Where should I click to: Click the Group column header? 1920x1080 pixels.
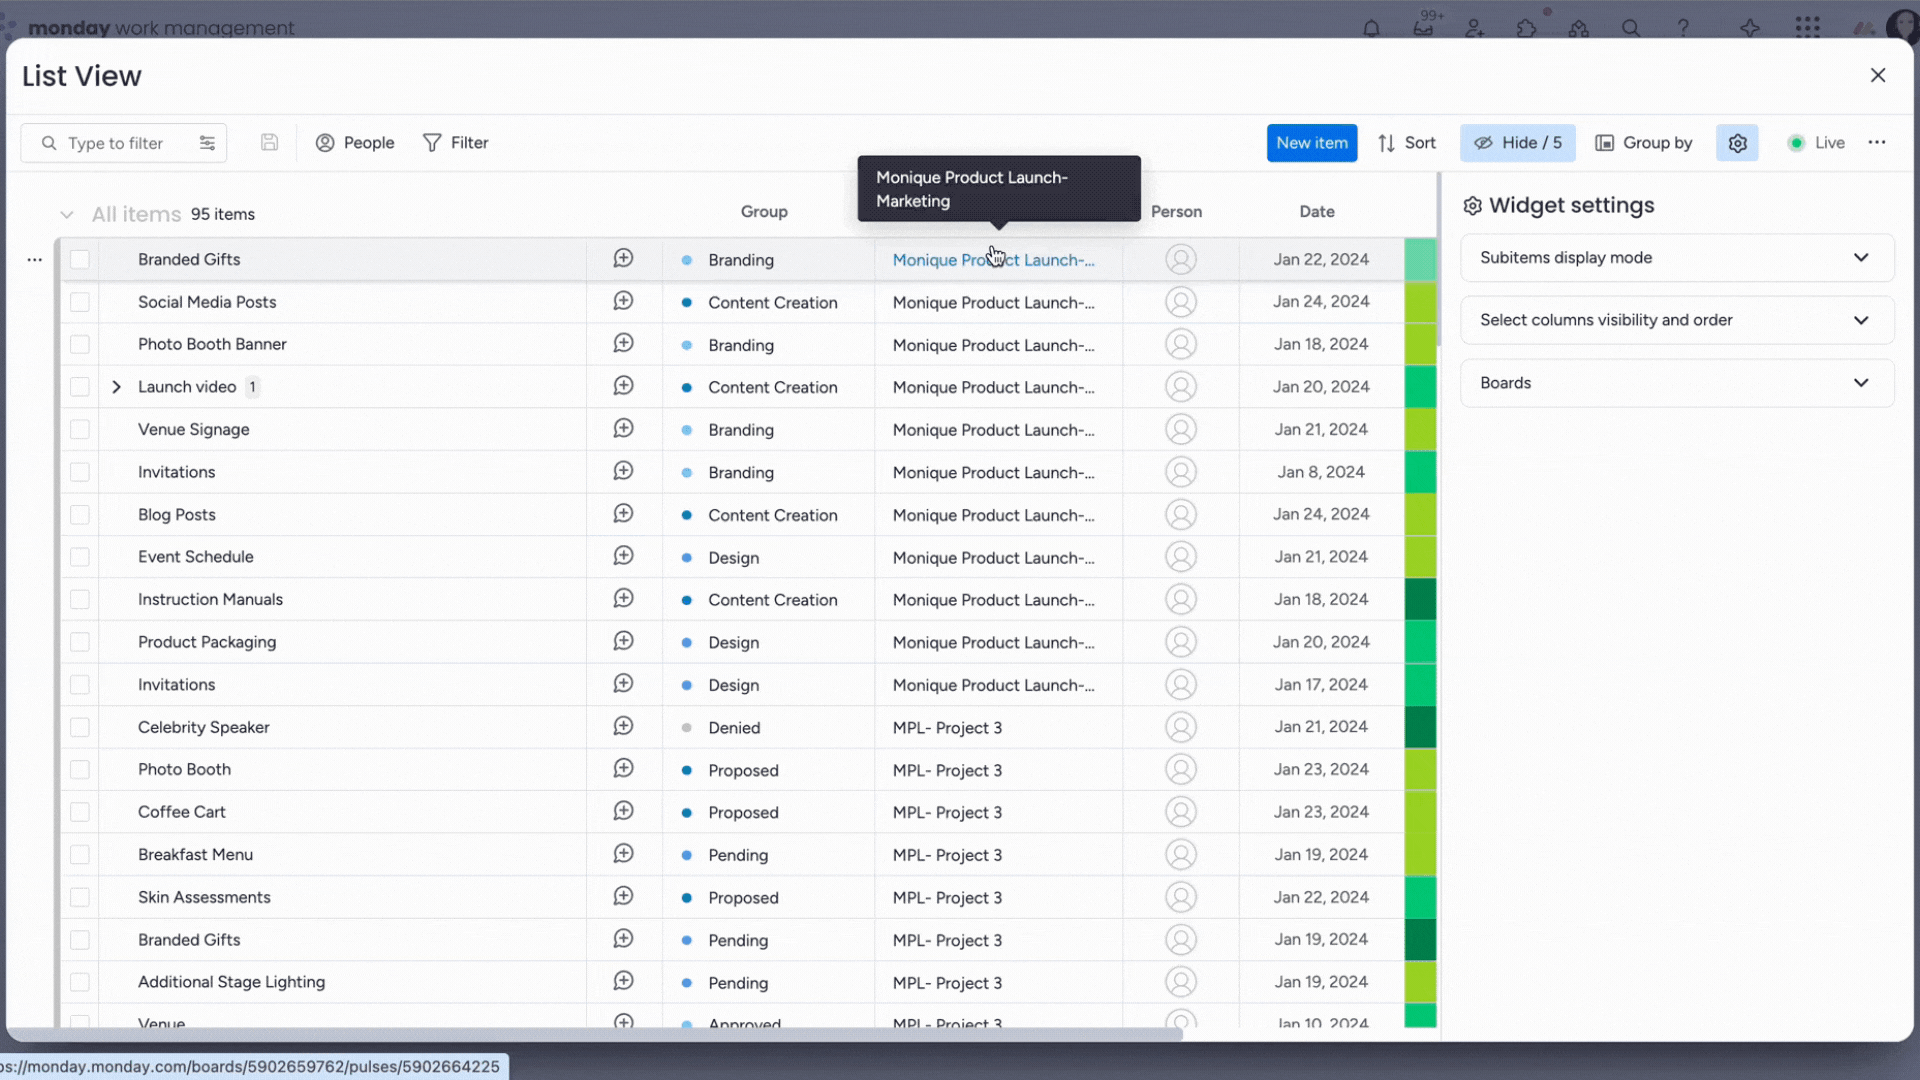(764, 212)
